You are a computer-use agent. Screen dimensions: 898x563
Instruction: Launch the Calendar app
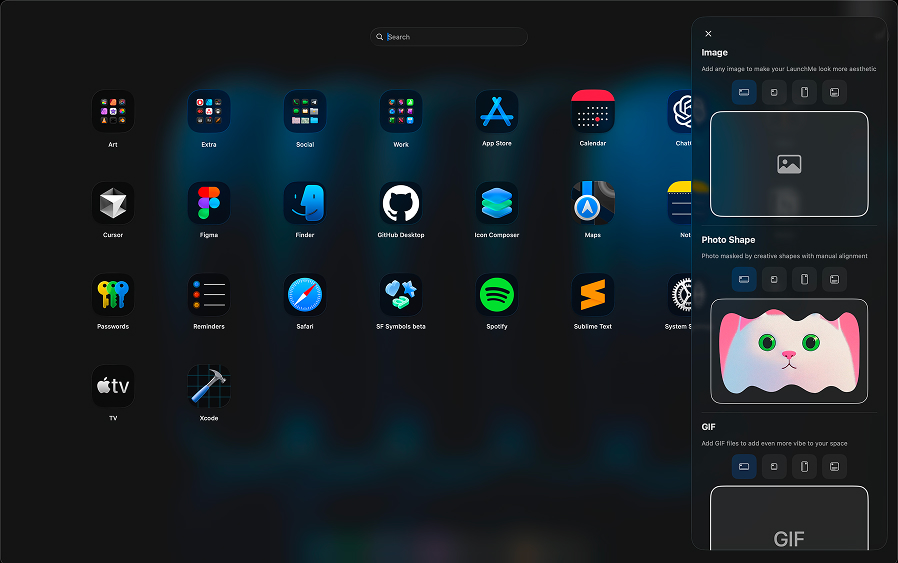click(593, 111)
